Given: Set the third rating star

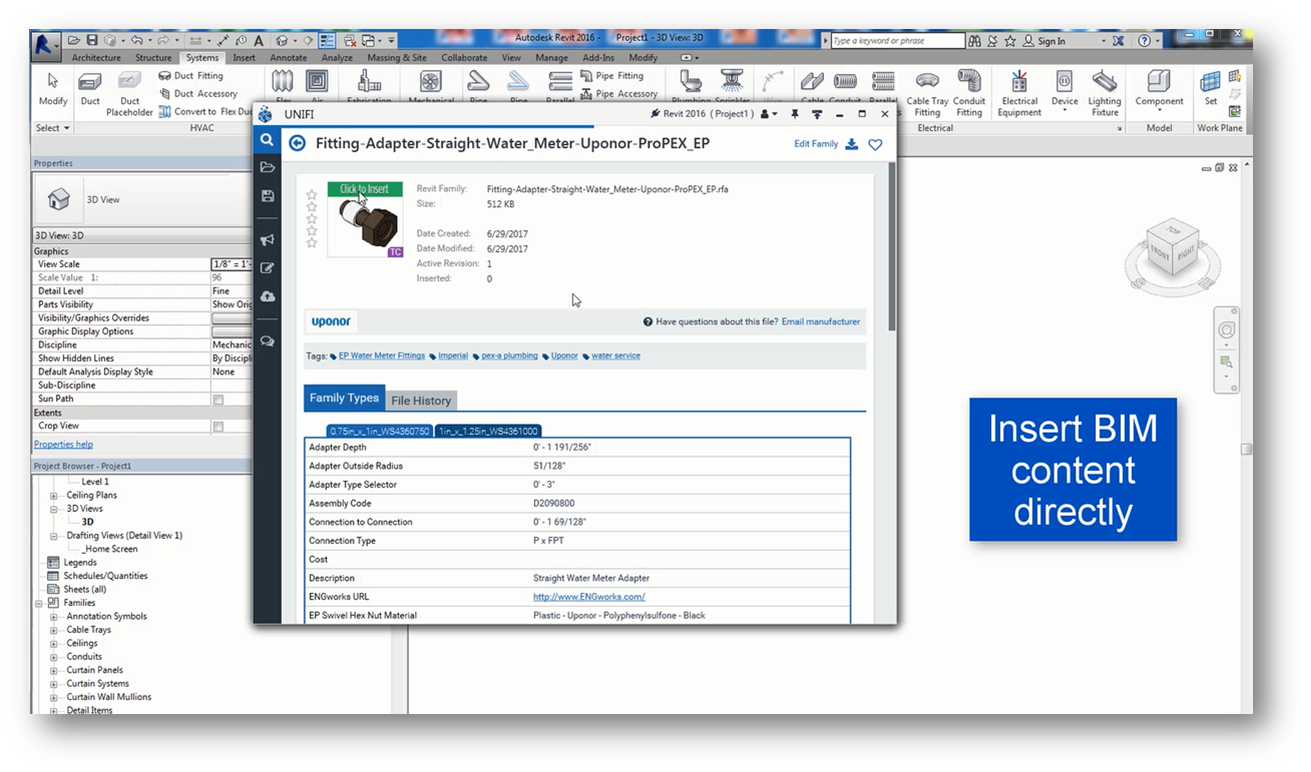Looking at the screenshot, I should click(312, 219).
